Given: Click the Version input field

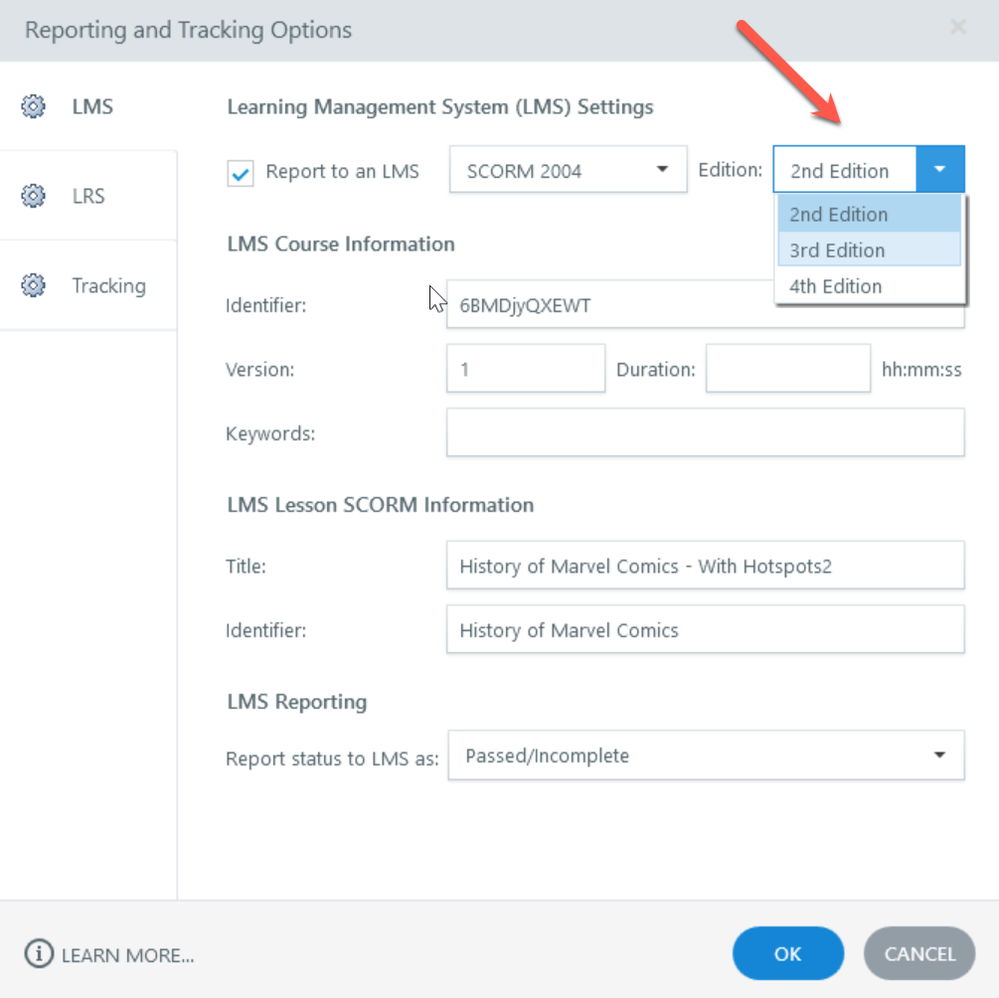Looking at the screenshot, I should coord(526,368).
